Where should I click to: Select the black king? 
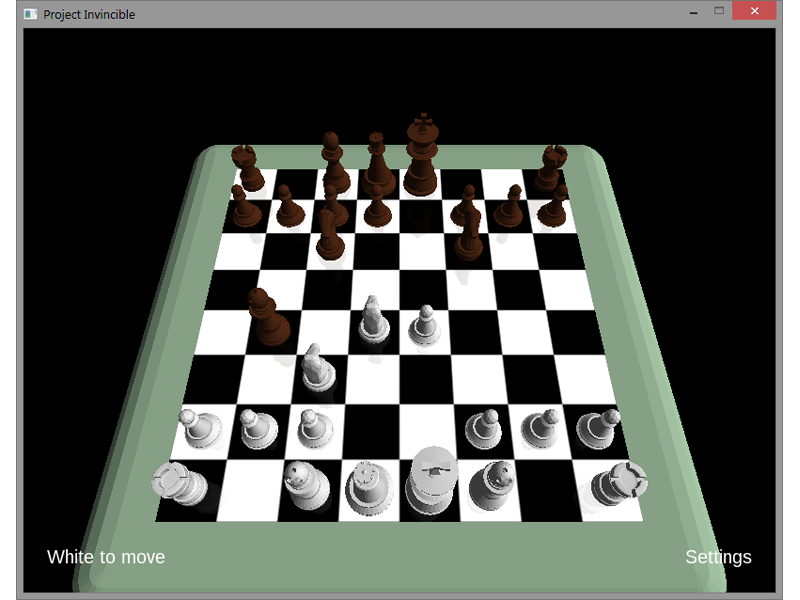[422, 156]
